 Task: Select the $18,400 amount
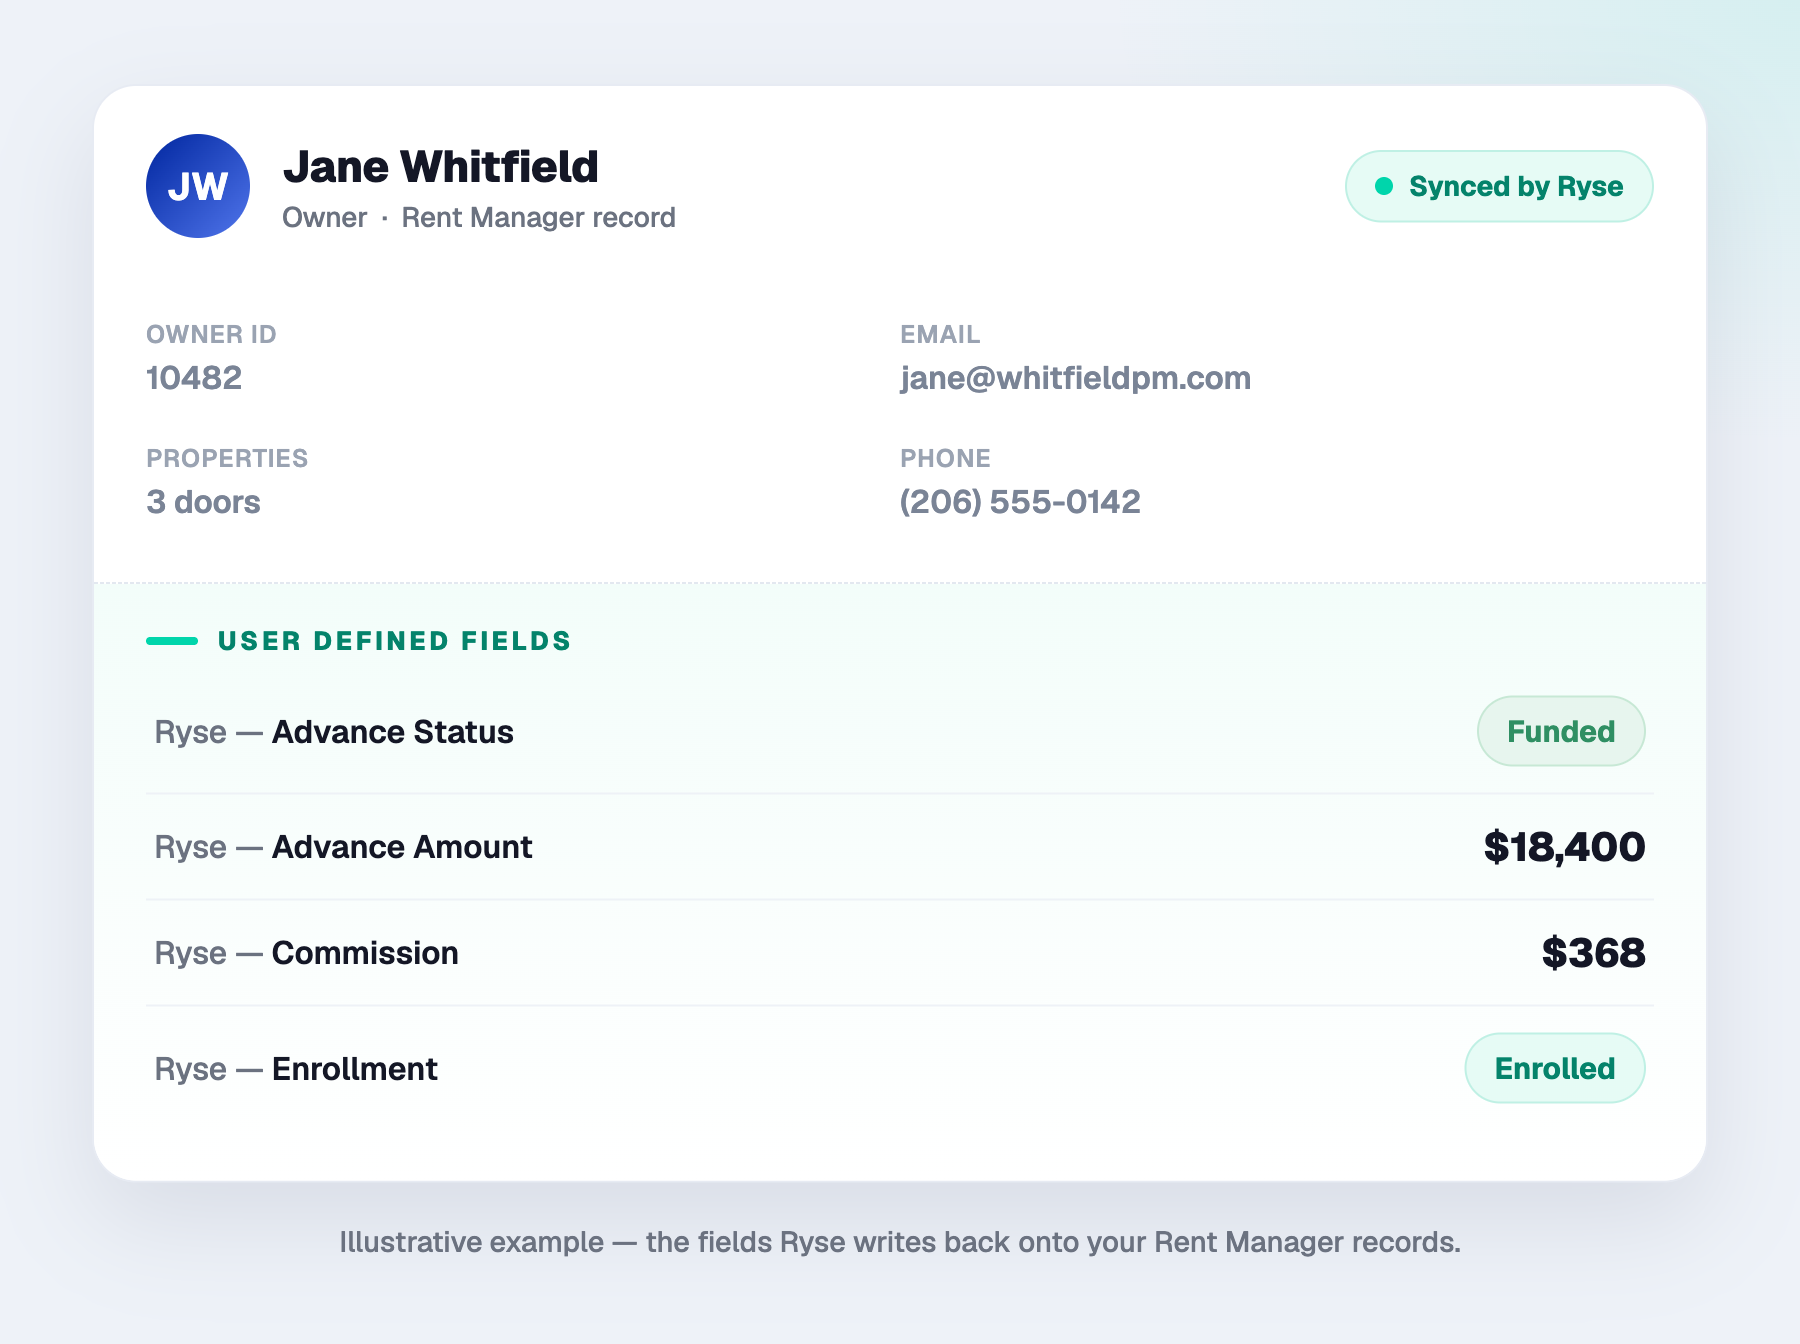click(1564, 847)
